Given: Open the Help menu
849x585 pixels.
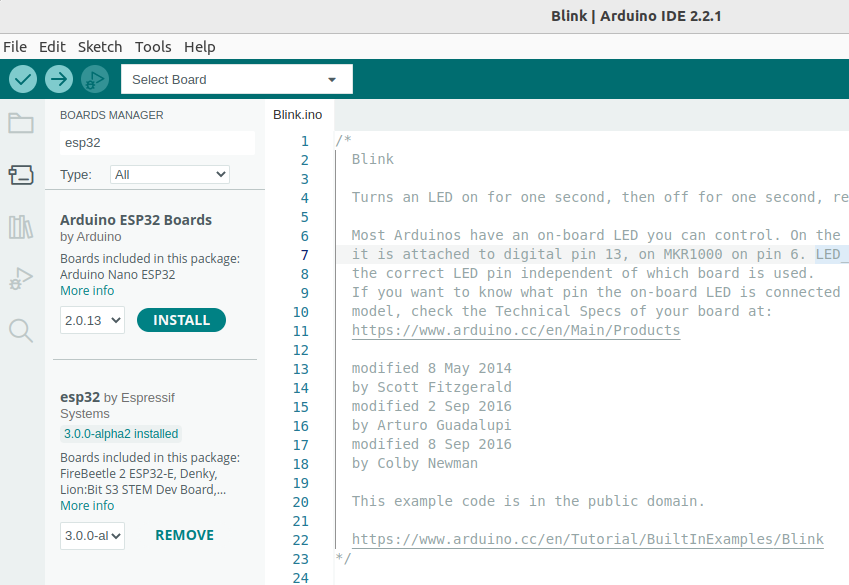Looking at the screenshot, I should click(x=199, y=47).
